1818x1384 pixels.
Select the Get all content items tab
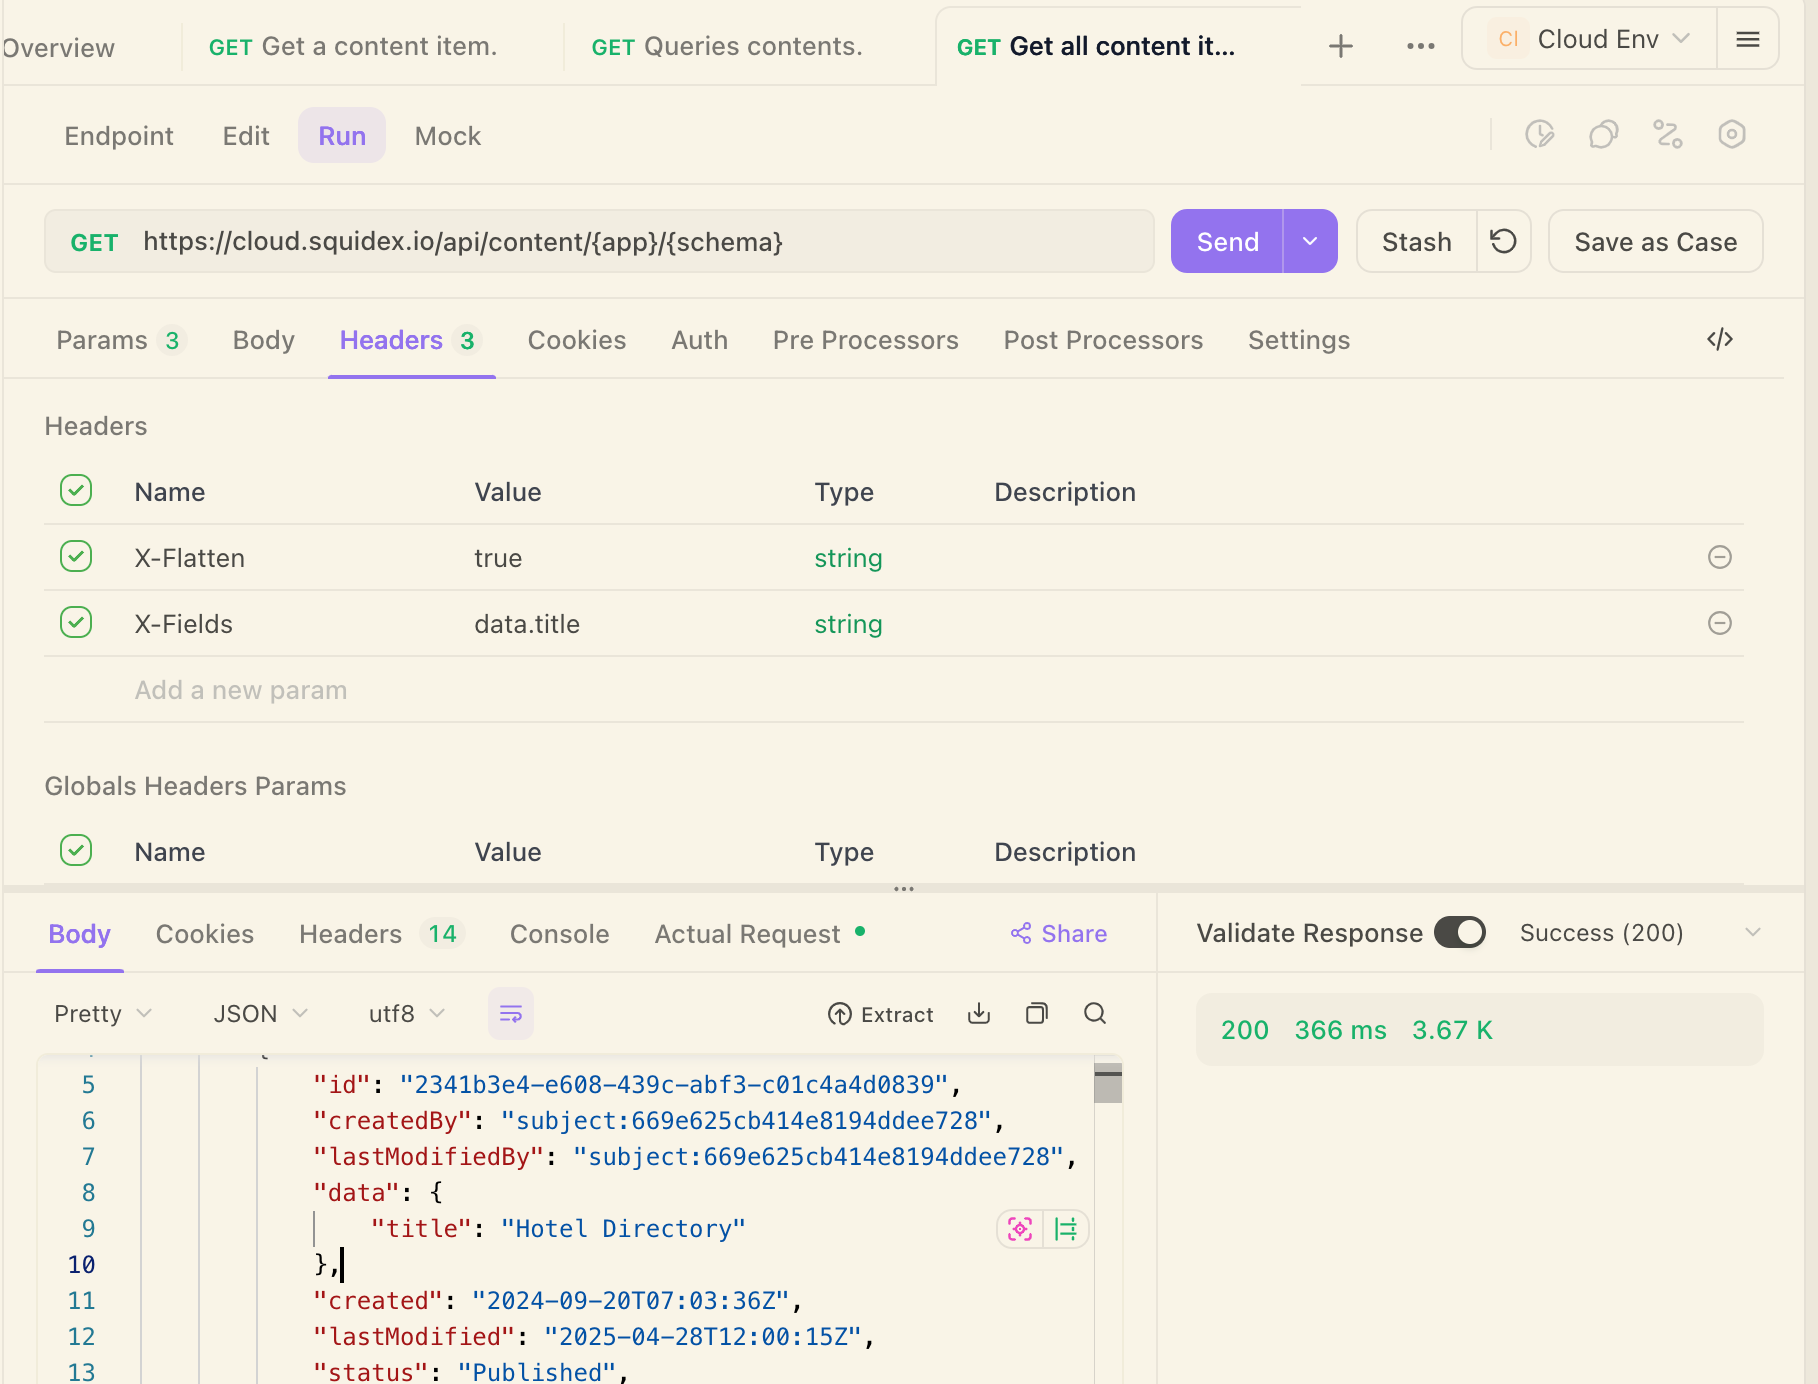[1096, 47]
